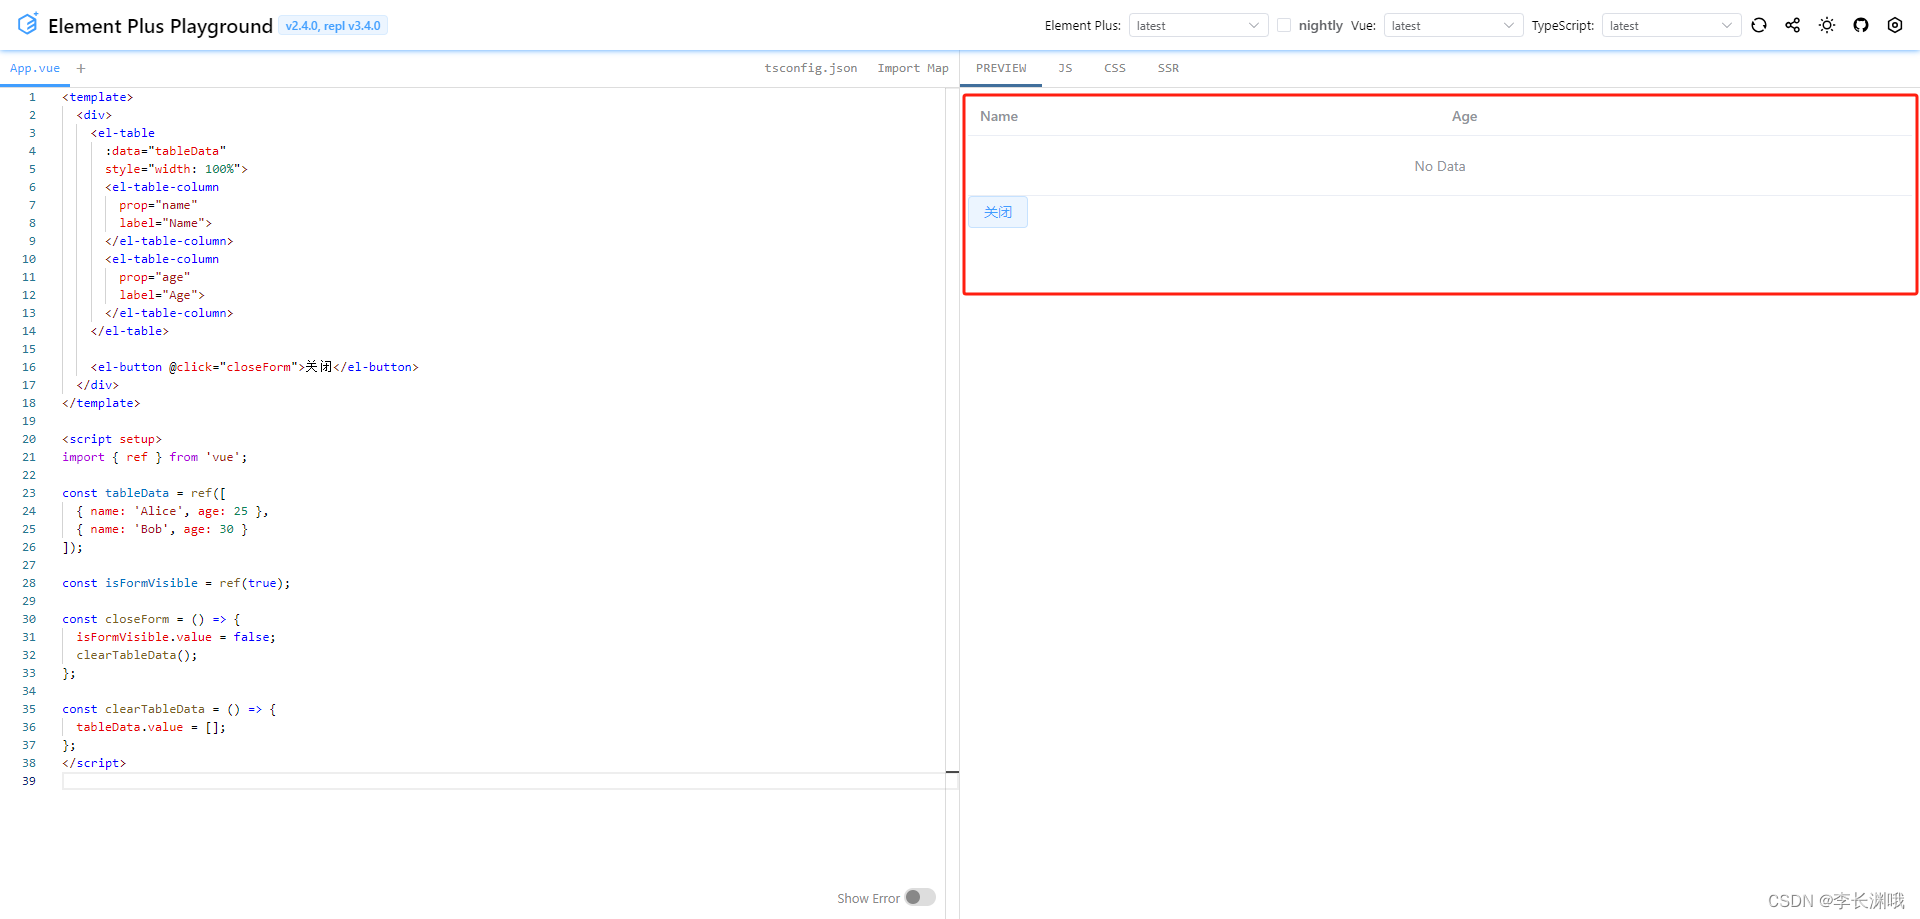Open the GitHub repository icon
The height and width of the screenshot is (919, 1920).
(x=1861, y=25)
